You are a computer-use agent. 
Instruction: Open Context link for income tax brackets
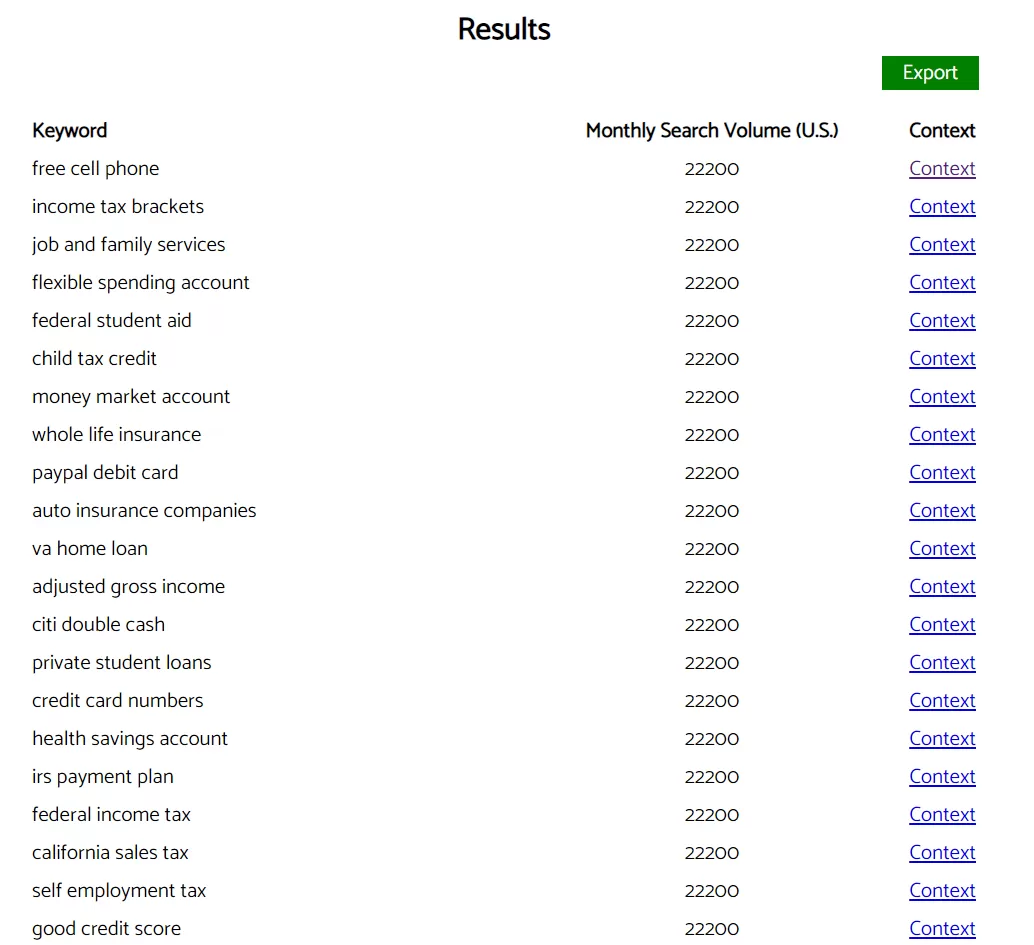point(942,207)
